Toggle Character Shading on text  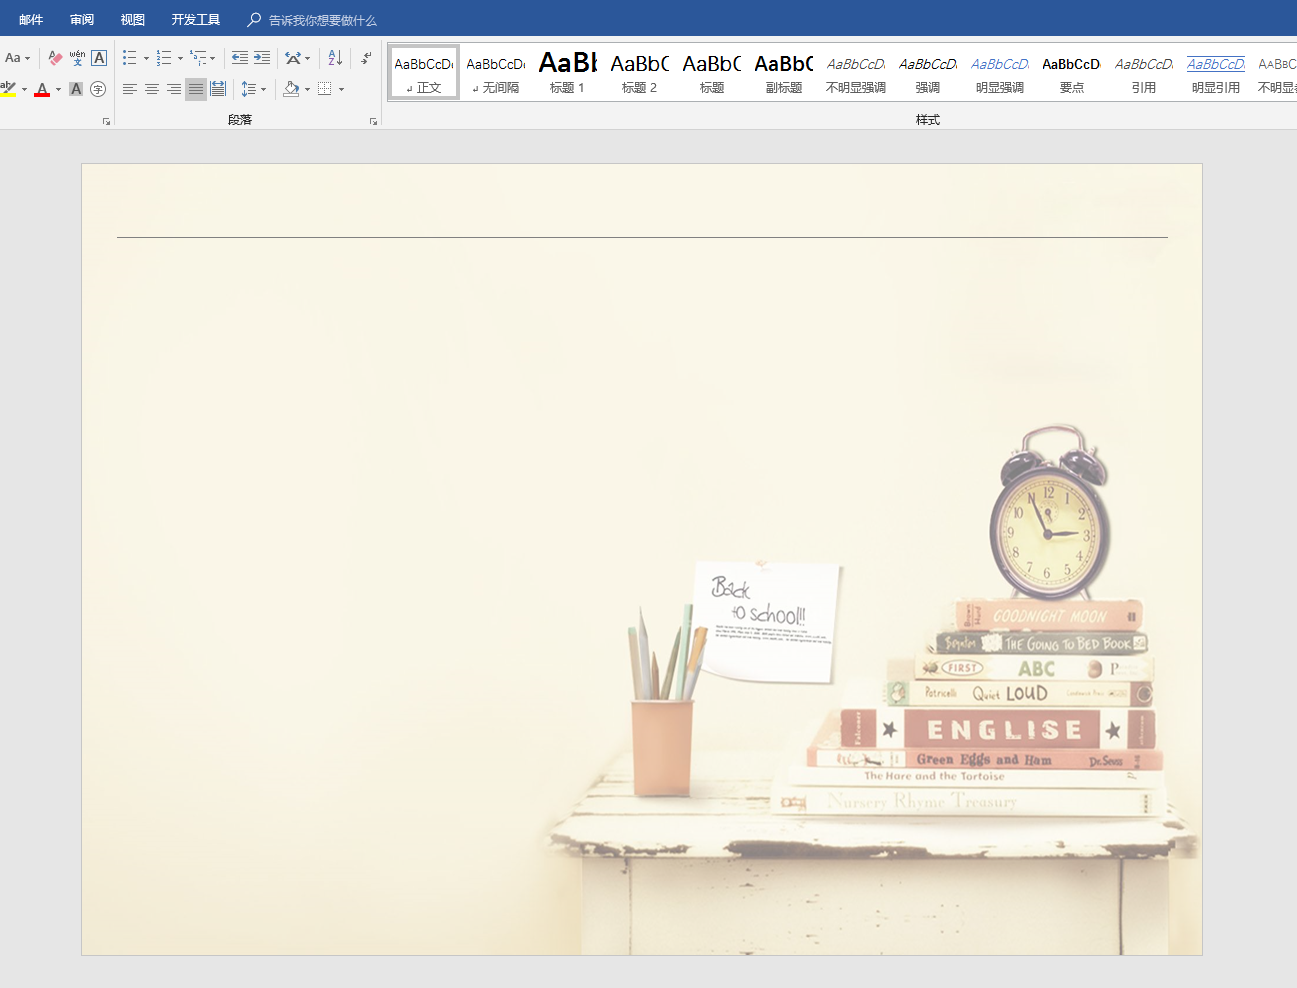point(76,89)
